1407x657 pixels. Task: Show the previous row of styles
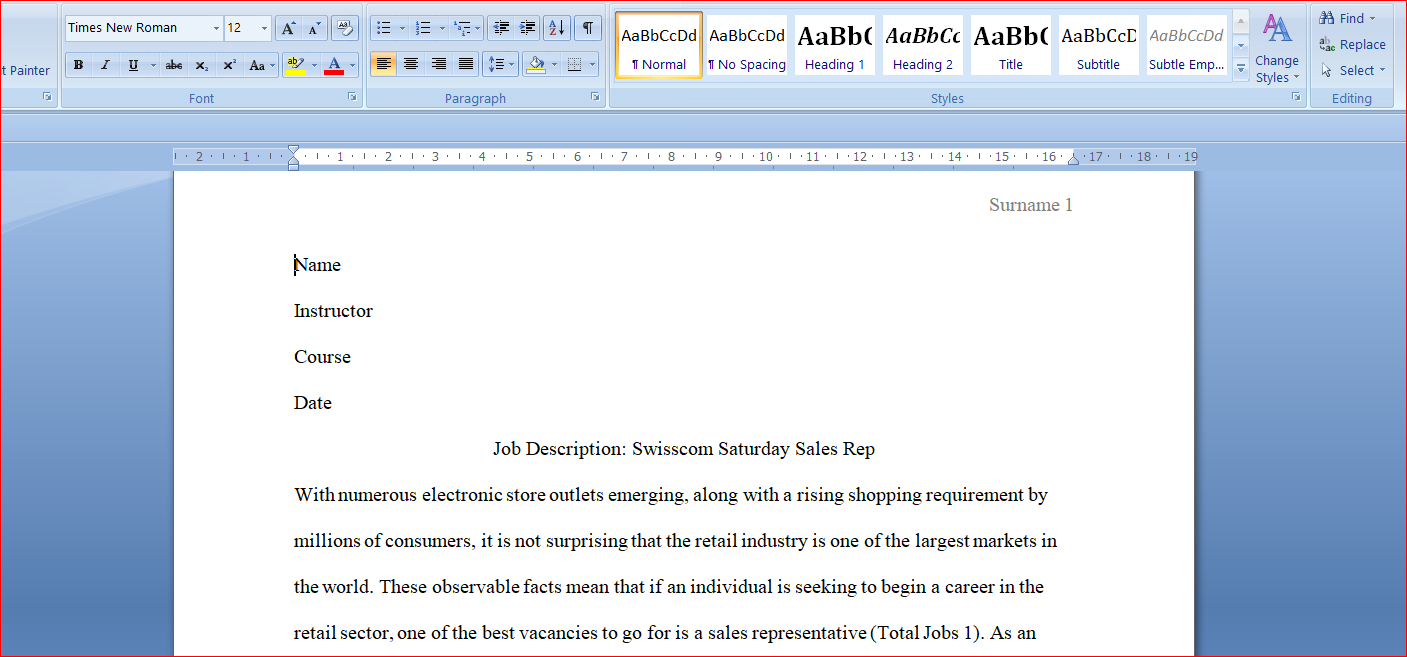click(1241, 21)
